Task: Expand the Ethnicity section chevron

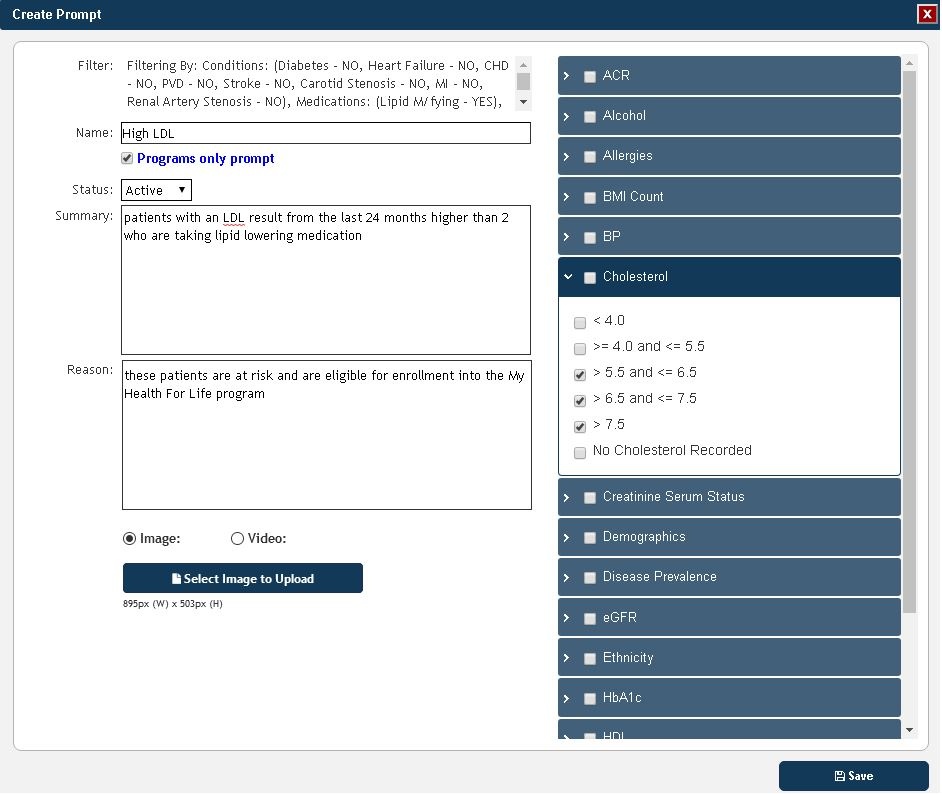Action: coord(567,658)
